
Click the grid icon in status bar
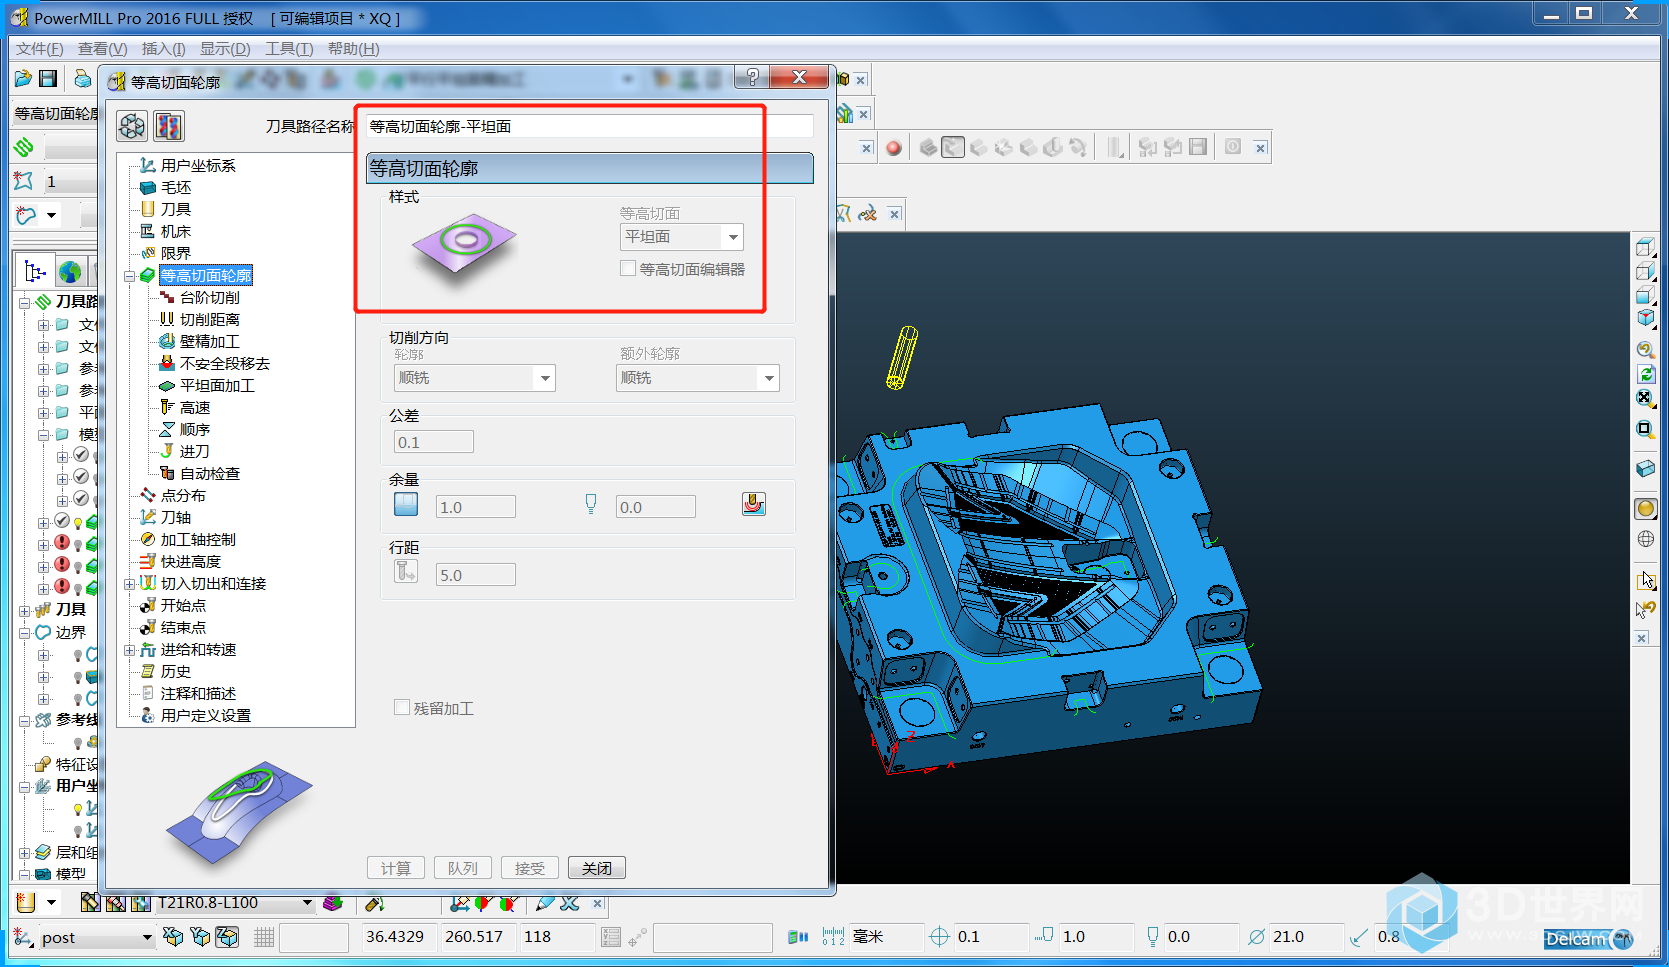click(x=264, y=937)
